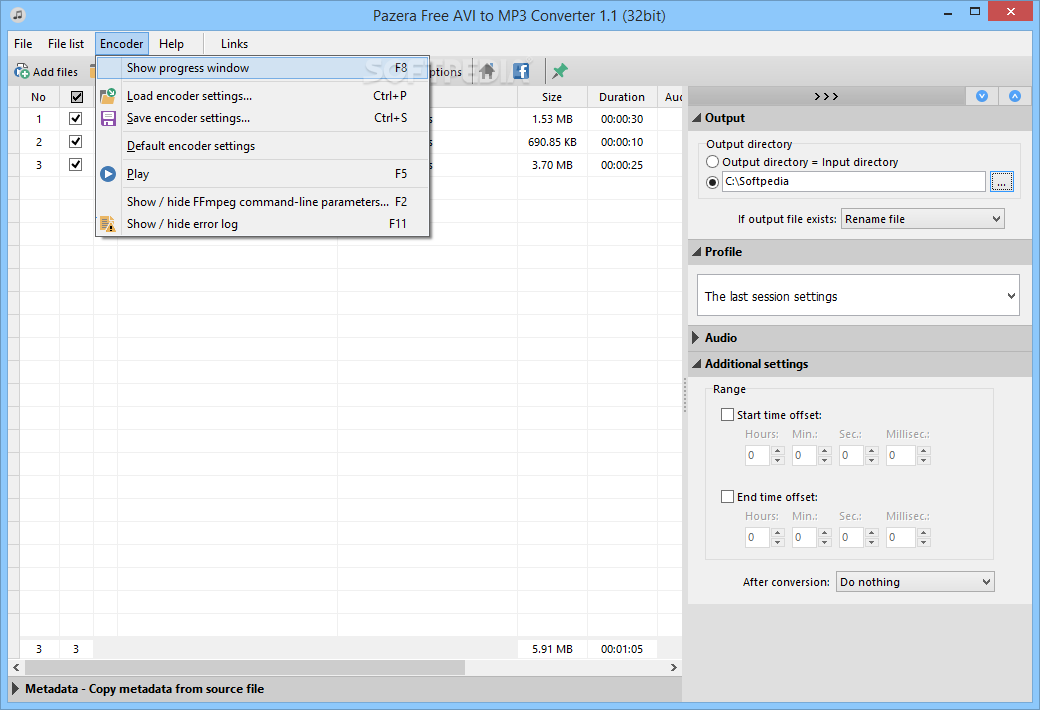The height and width of the screenshot is (710, 1040).
Task: Open the Facebook icon in toolbar
Action: (521, 71)
